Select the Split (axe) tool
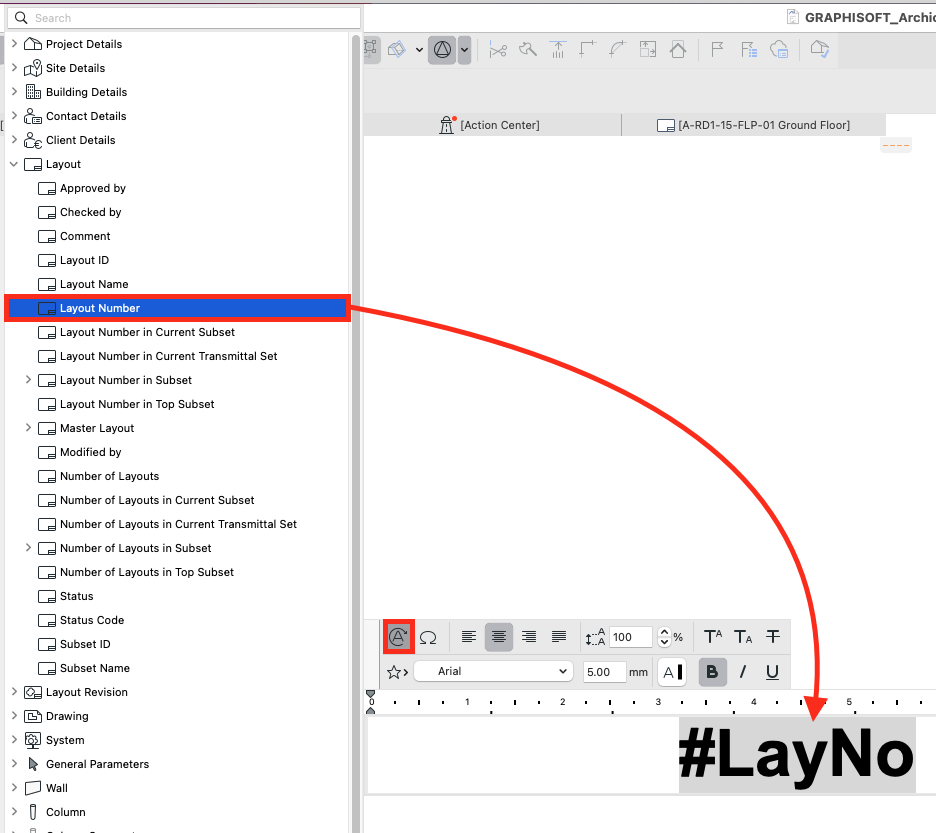Viewport: 936px width, 833px height. (x=527, y=50)
